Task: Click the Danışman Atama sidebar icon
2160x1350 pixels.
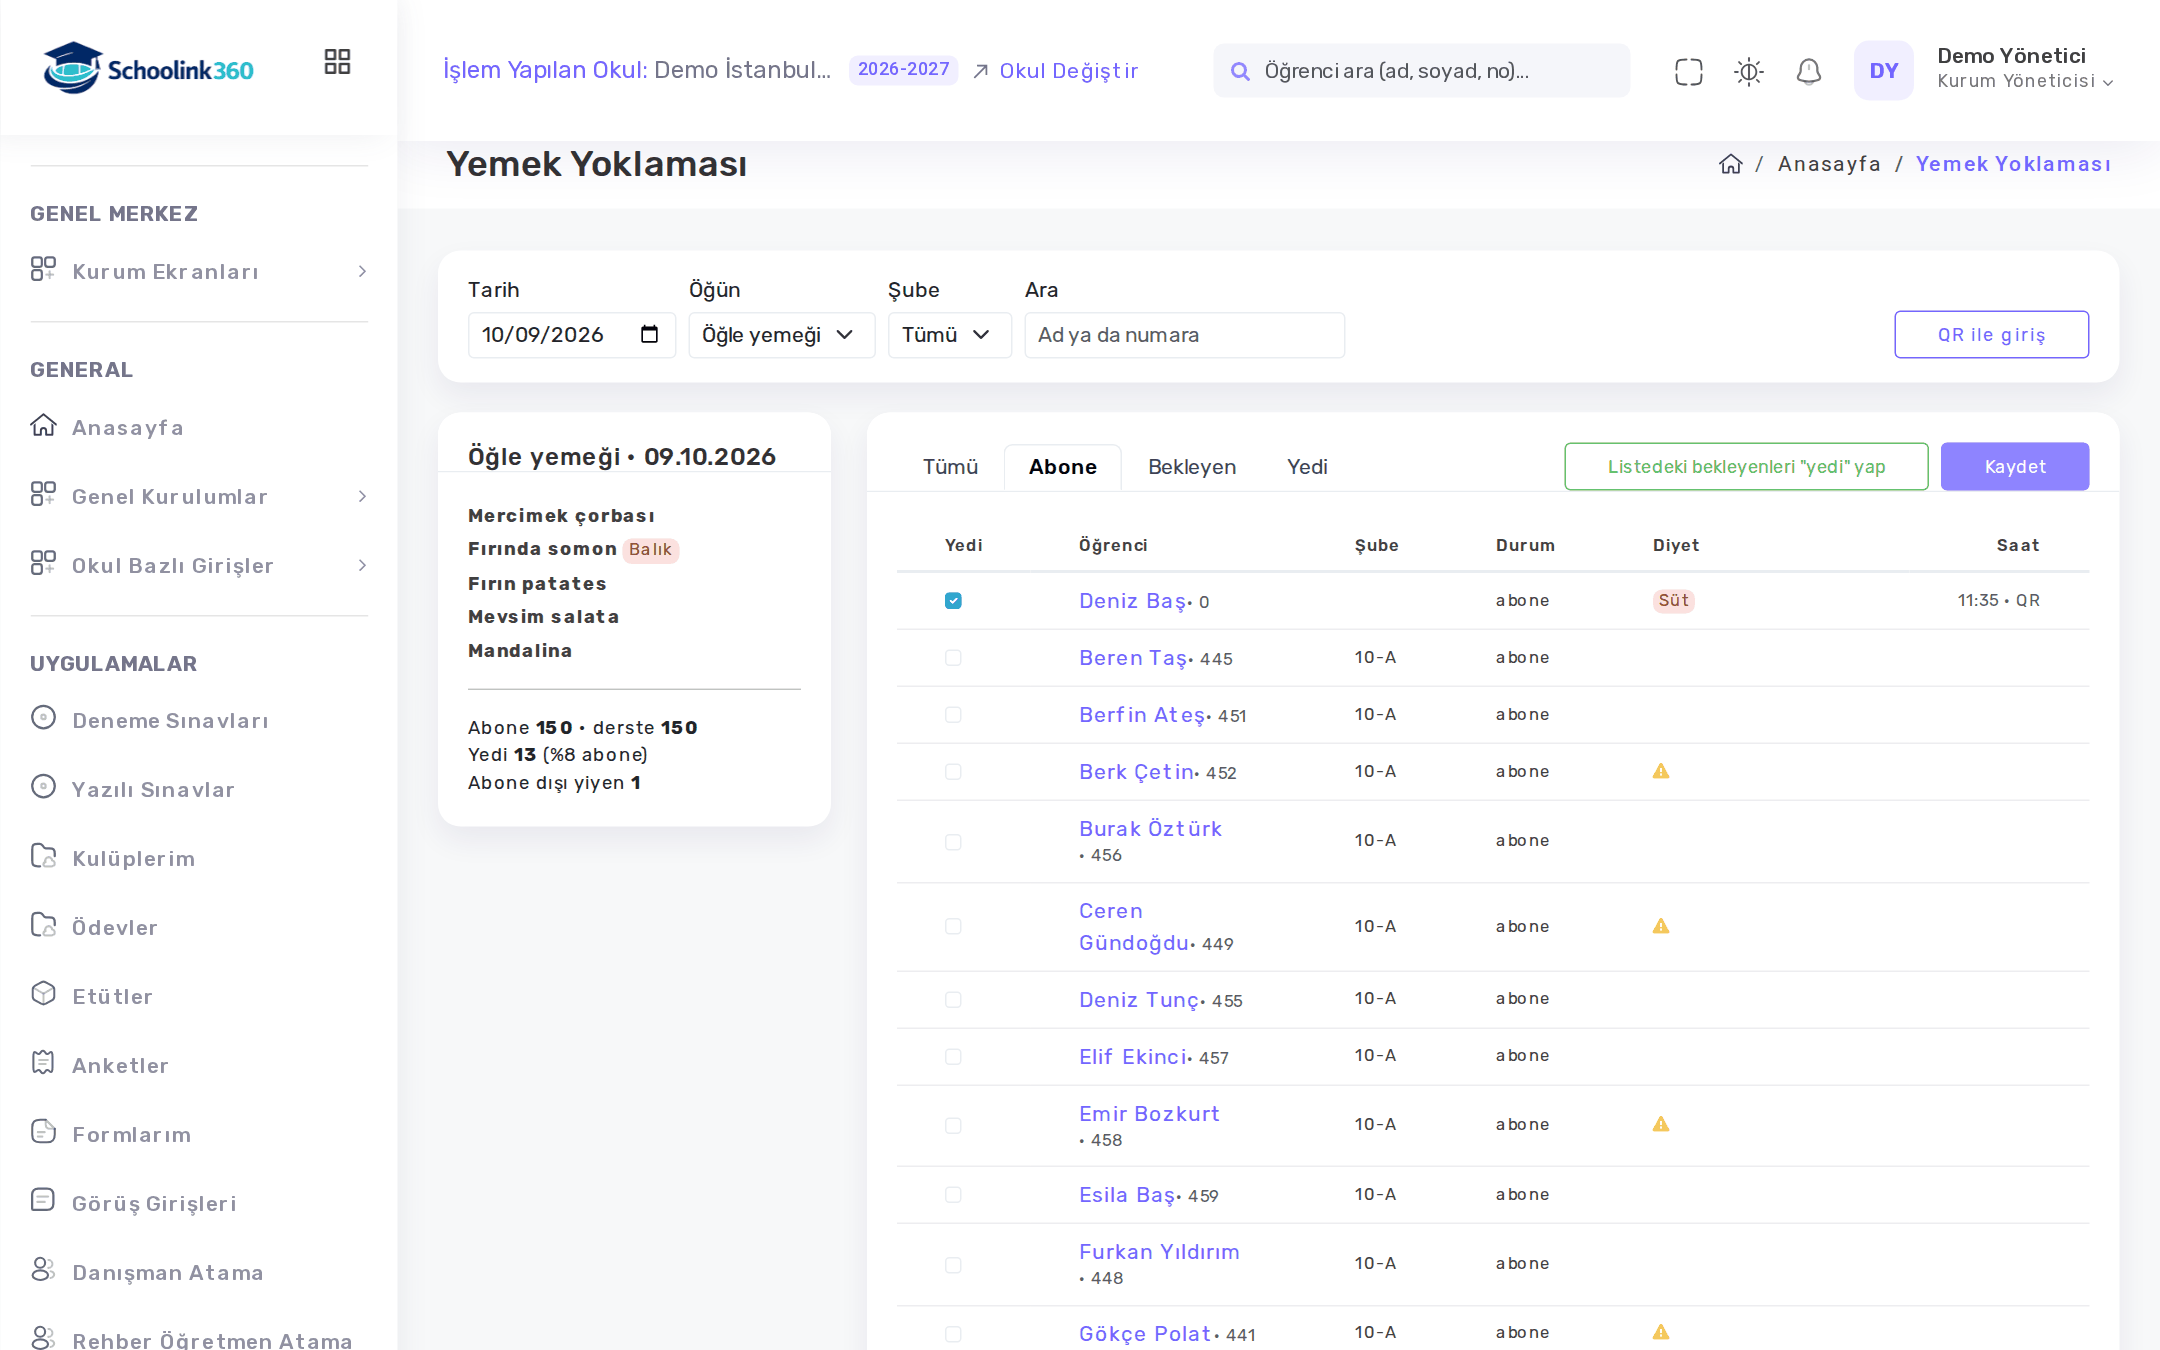Action: point(43,1270)
